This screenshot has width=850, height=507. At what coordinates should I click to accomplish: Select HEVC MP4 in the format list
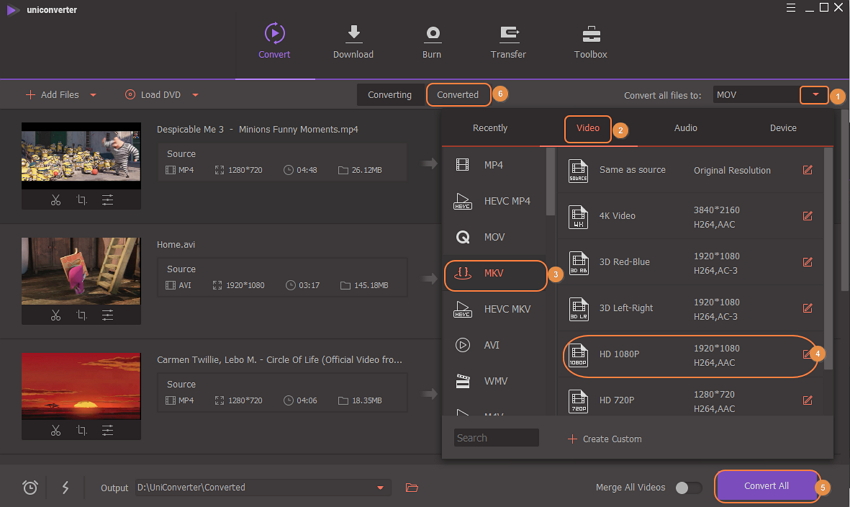494,201
